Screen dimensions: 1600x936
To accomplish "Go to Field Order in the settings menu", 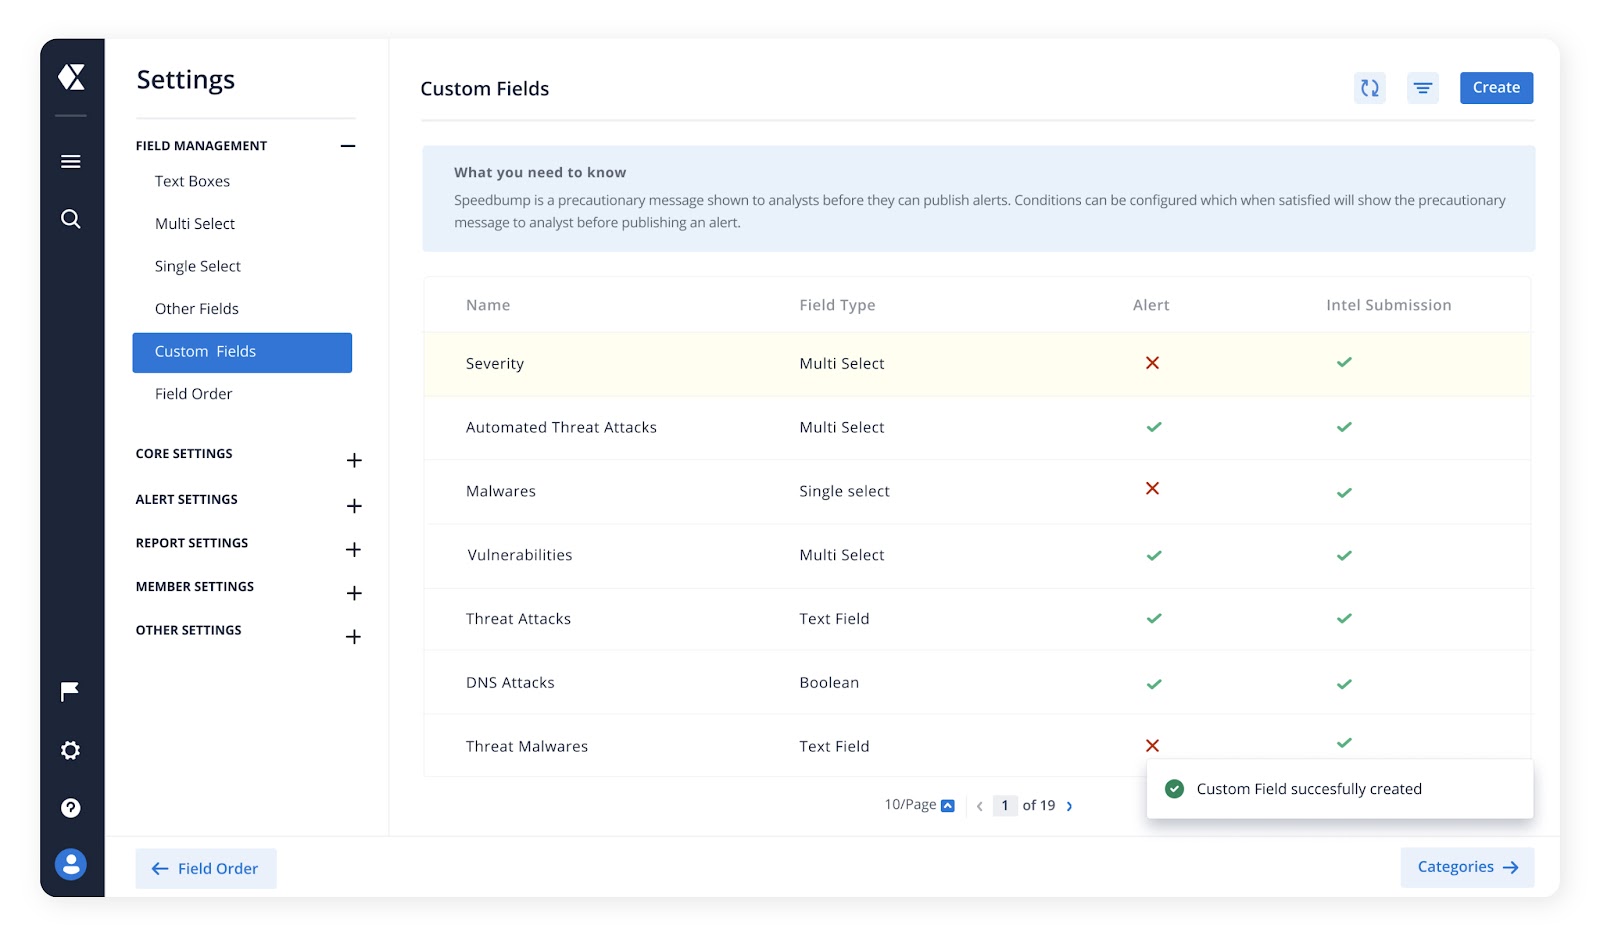I will [193, 394].
